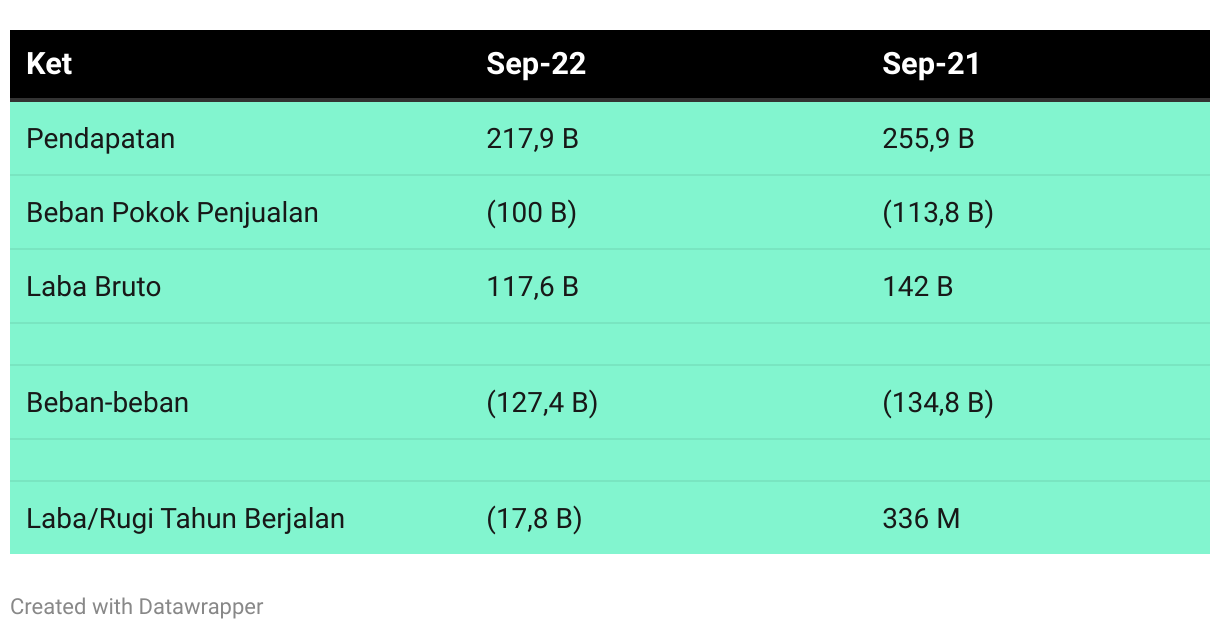Click the 142 B Laba Bruto value
The image size is (1220, 630).
tap(917, 287)
